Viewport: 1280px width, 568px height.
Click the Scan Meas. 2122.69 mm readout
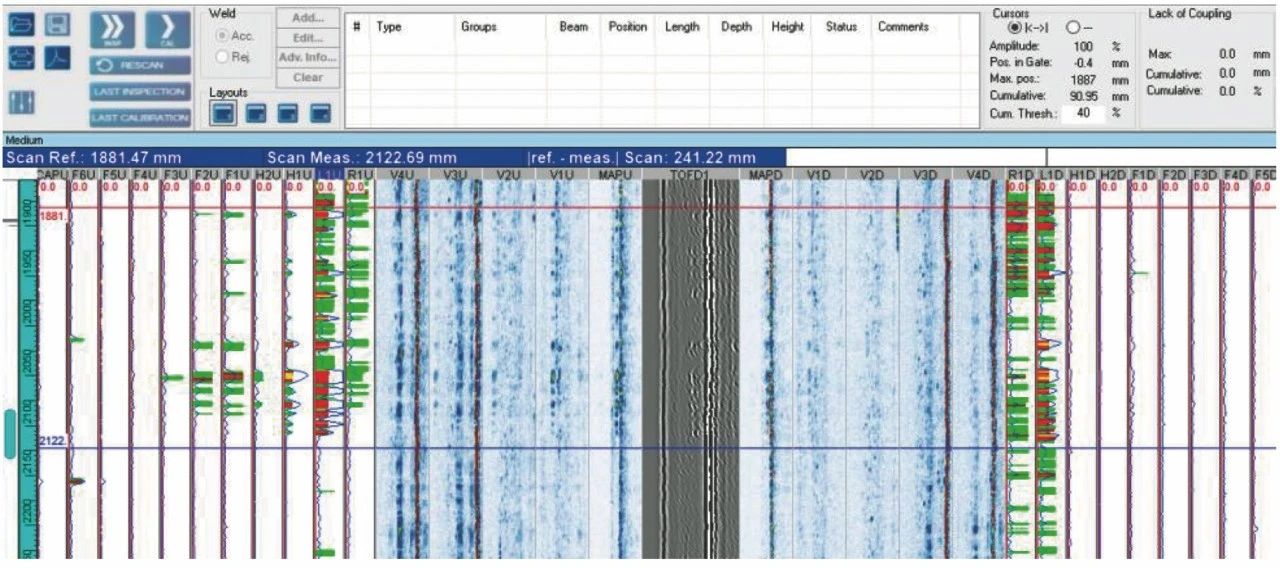(362, 157)
